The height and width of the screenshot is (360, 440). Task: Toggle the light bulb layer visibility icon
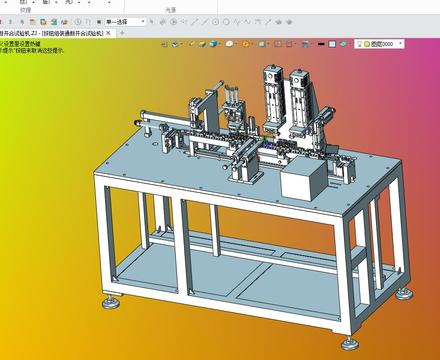coord(359,44)
